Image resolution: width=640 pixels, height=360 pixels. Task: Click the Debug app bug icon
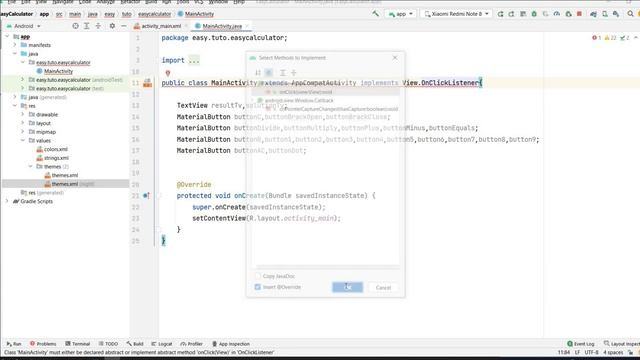click(534, 14)
